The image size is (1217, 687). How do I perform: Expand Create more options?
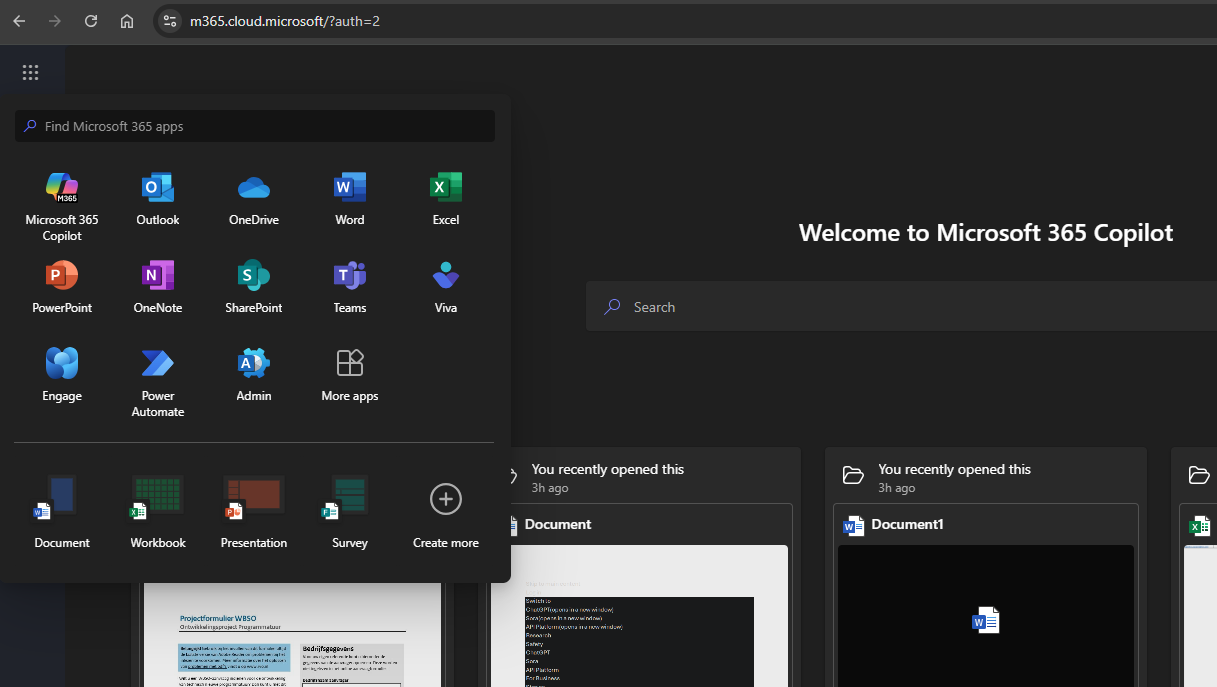(x=446, y=499)
